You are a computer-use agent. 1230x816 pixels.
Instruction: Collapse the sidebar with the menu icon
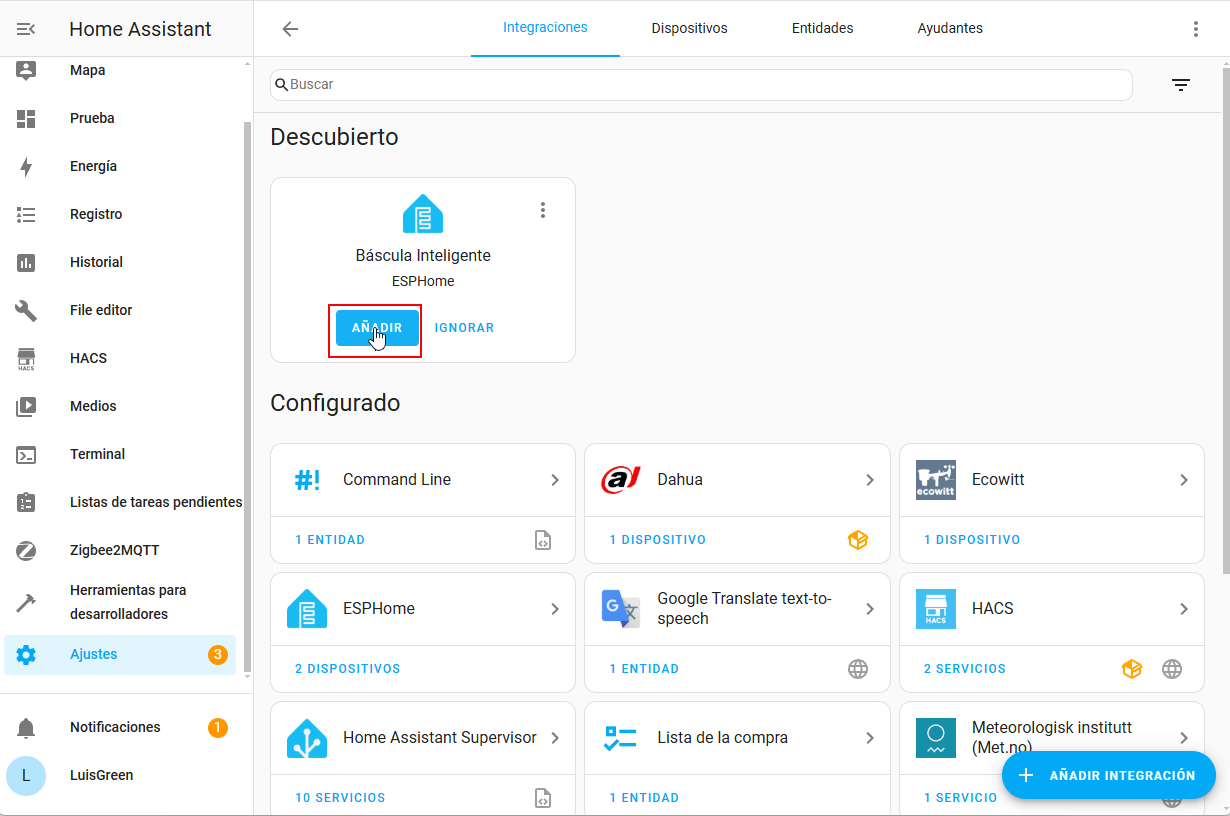(26, 29)
